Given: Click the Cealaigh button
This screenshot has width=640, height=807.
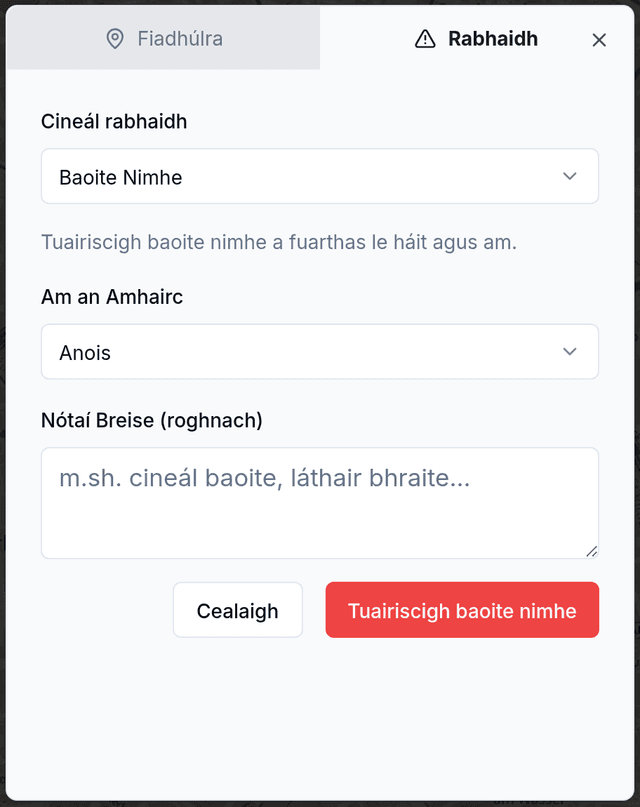Looking at the screenshot, I should tap(238, 610).
